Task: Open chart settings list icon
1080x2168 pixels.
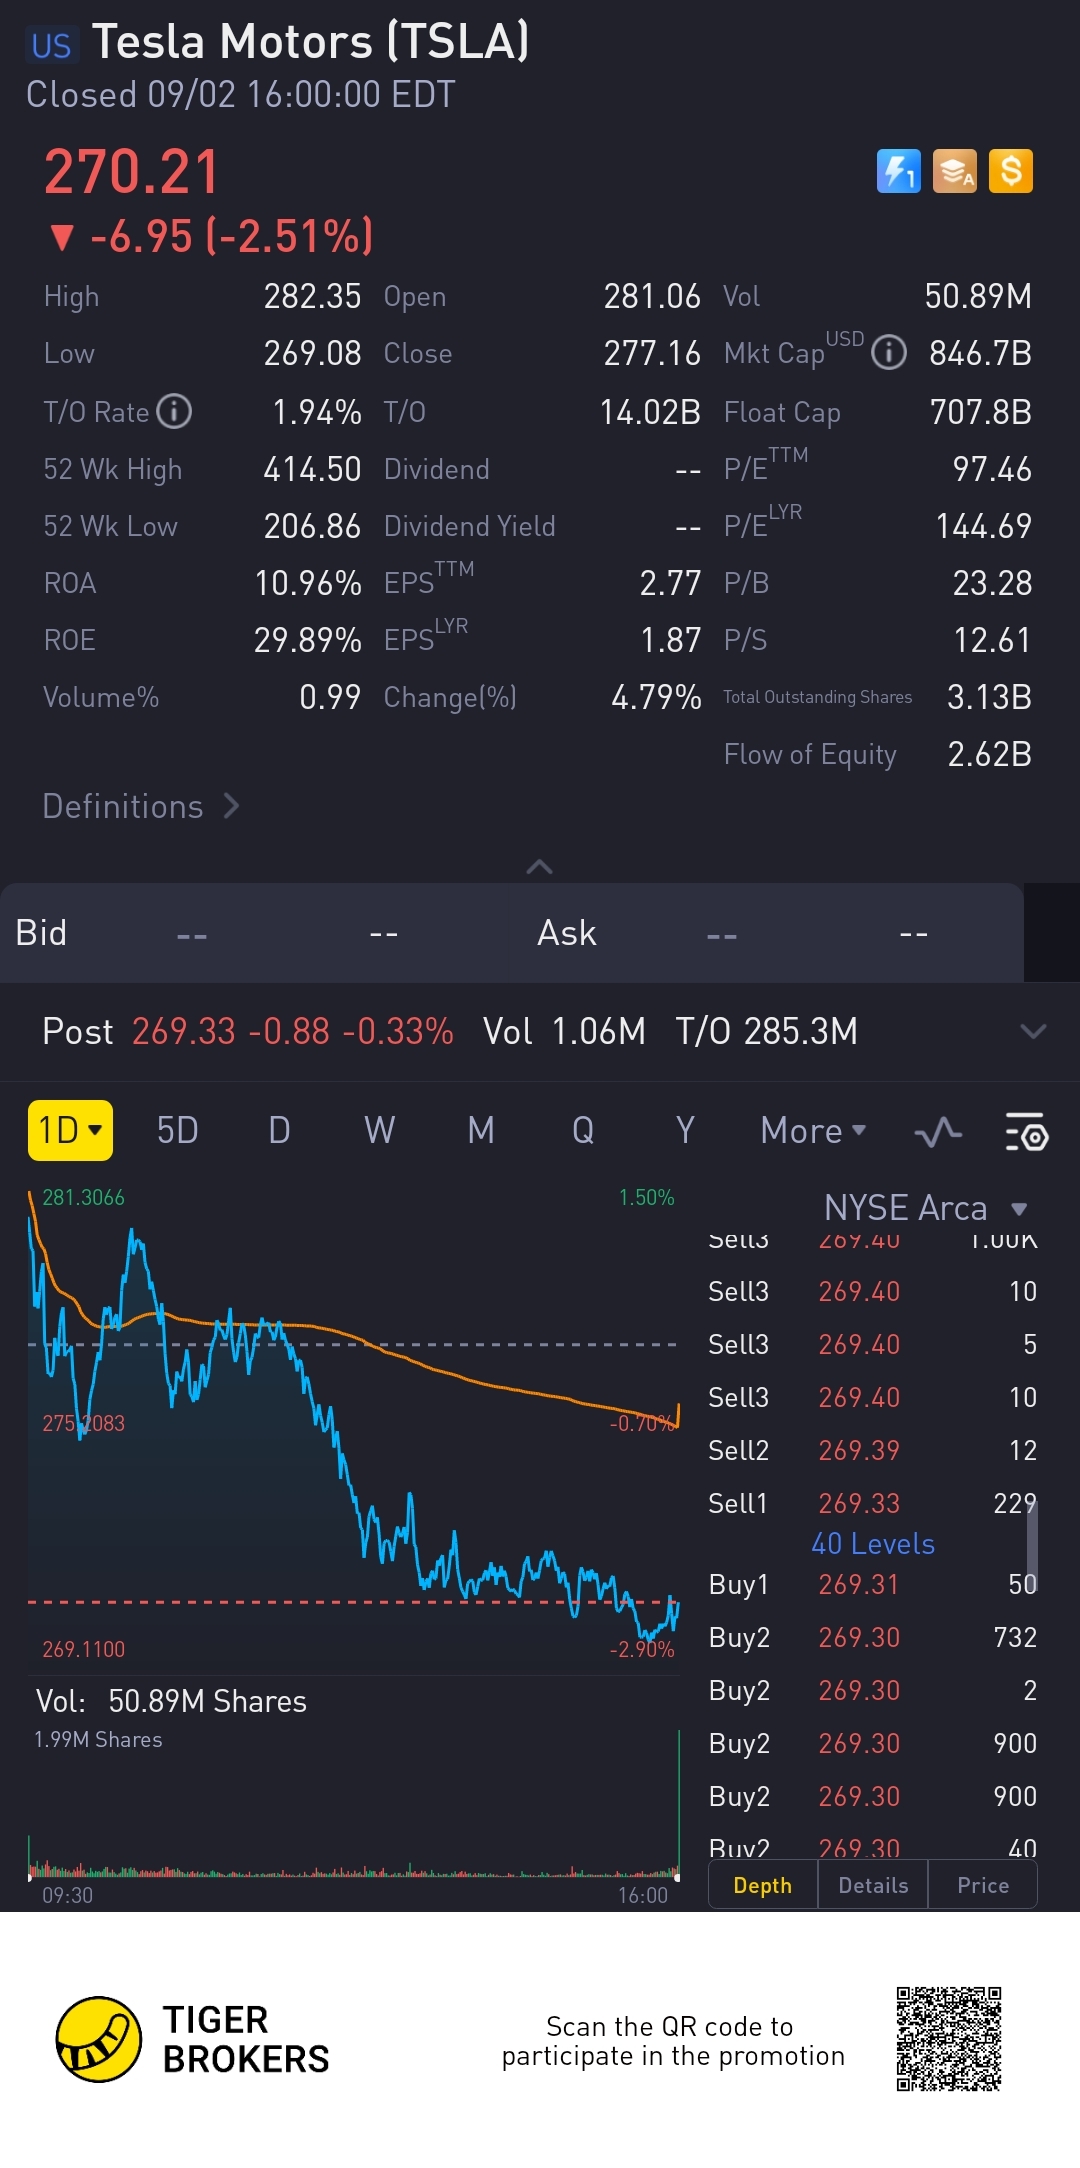Action: point(1026,1132)
